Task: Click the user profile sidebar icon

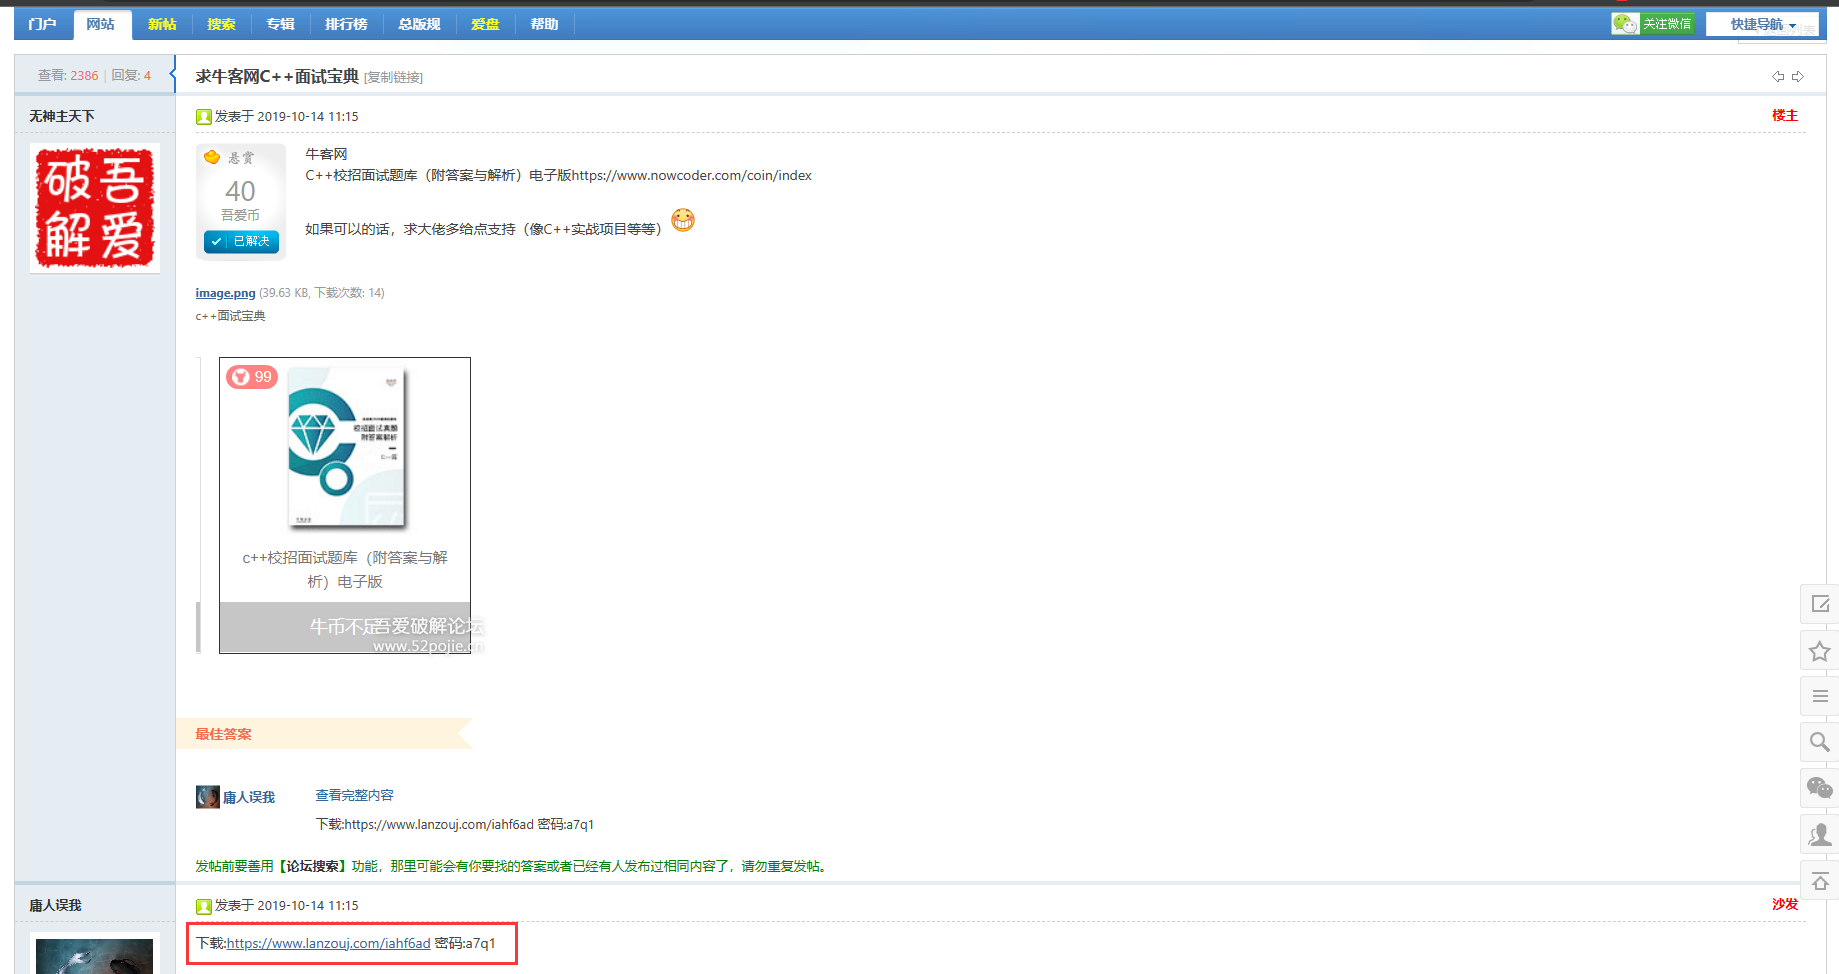Action: pyautogui.click(x=1820, y=834)
